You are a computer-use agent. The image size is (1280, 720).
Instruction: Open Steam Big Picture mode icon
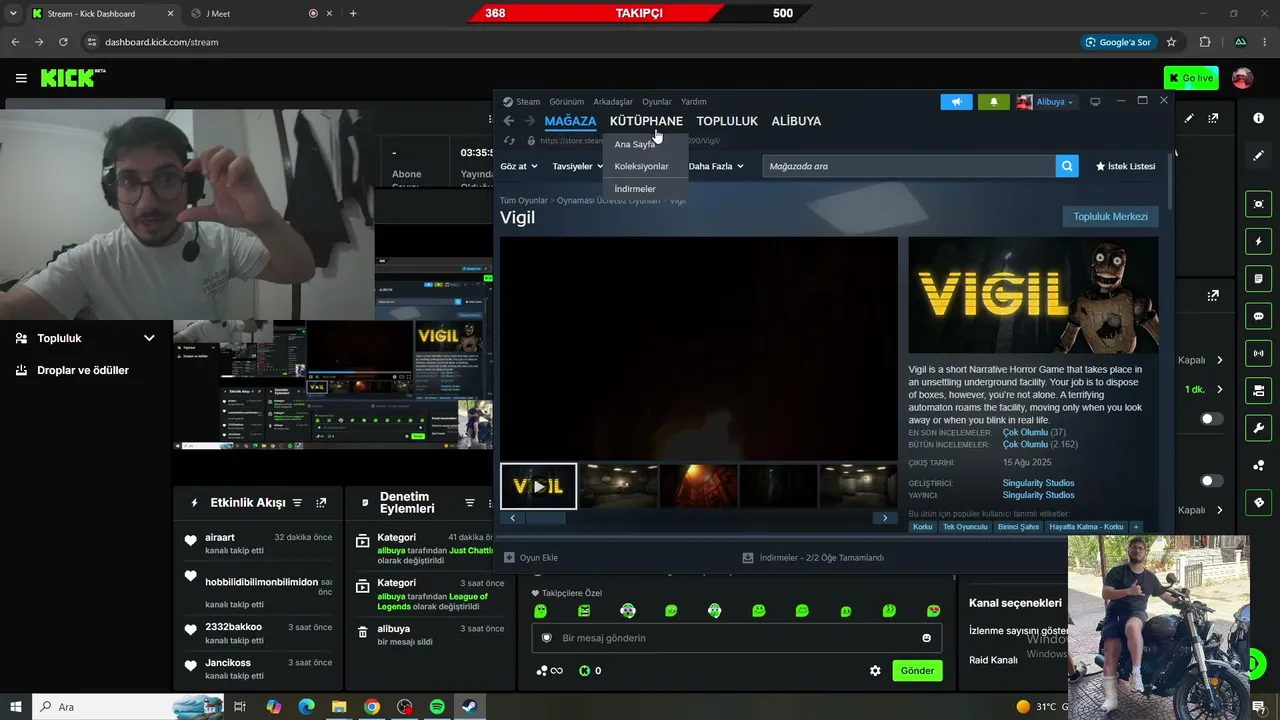pos(1095,102)
